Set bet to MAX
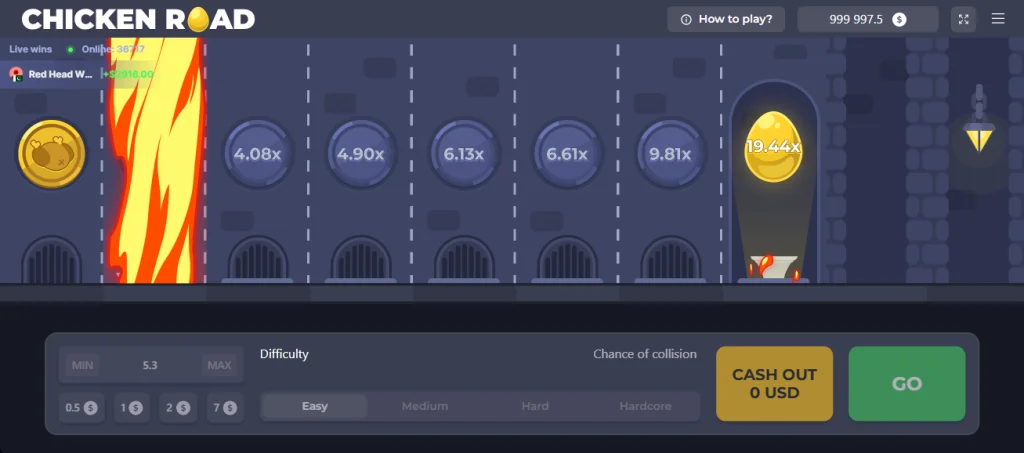 pyautogui.click(x=219, y=365)
